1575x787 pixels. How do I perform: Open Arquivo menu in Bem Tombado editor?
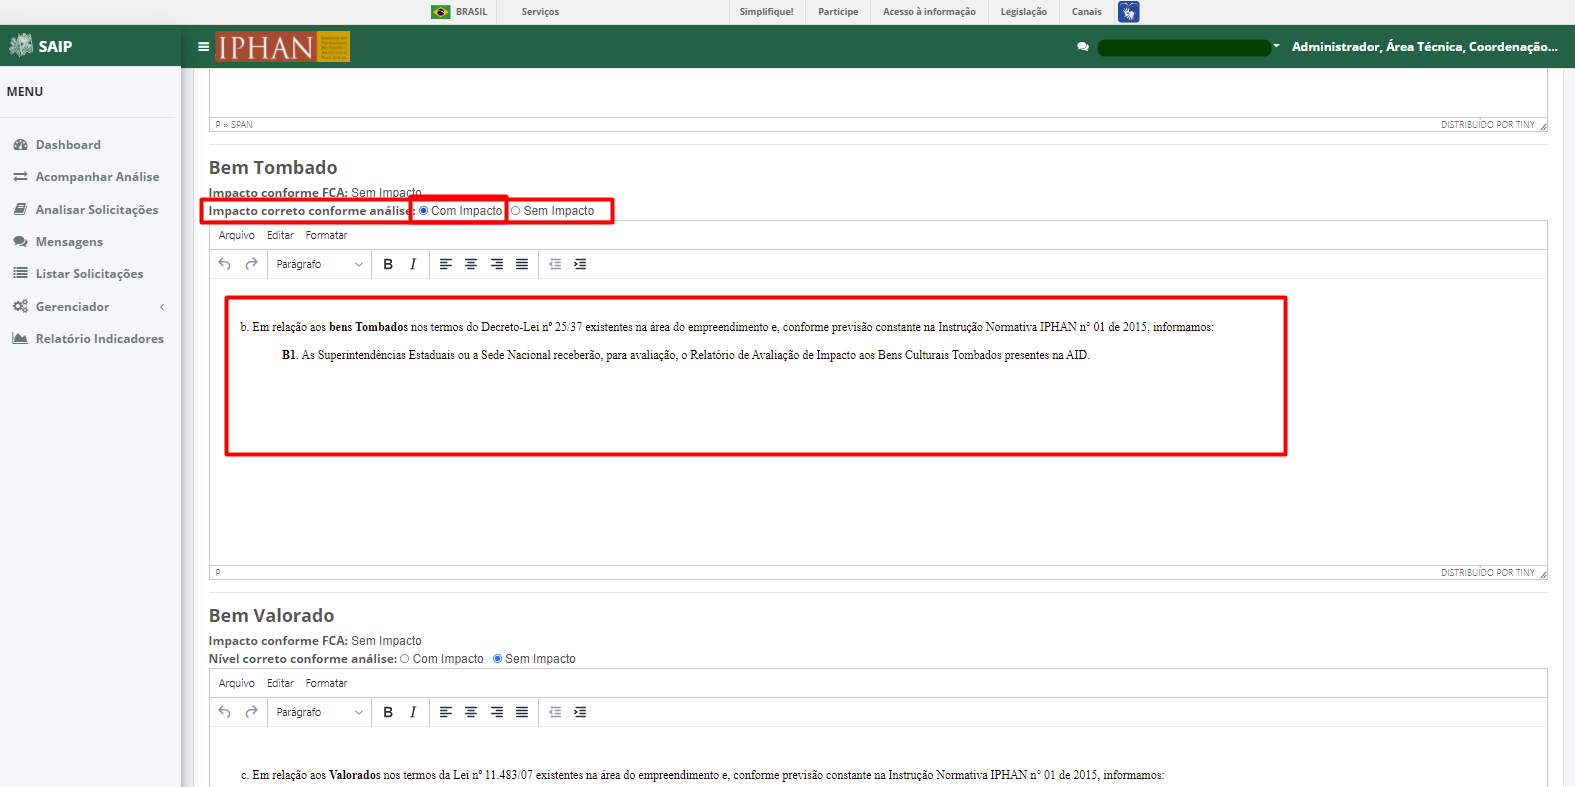(237, 235)
